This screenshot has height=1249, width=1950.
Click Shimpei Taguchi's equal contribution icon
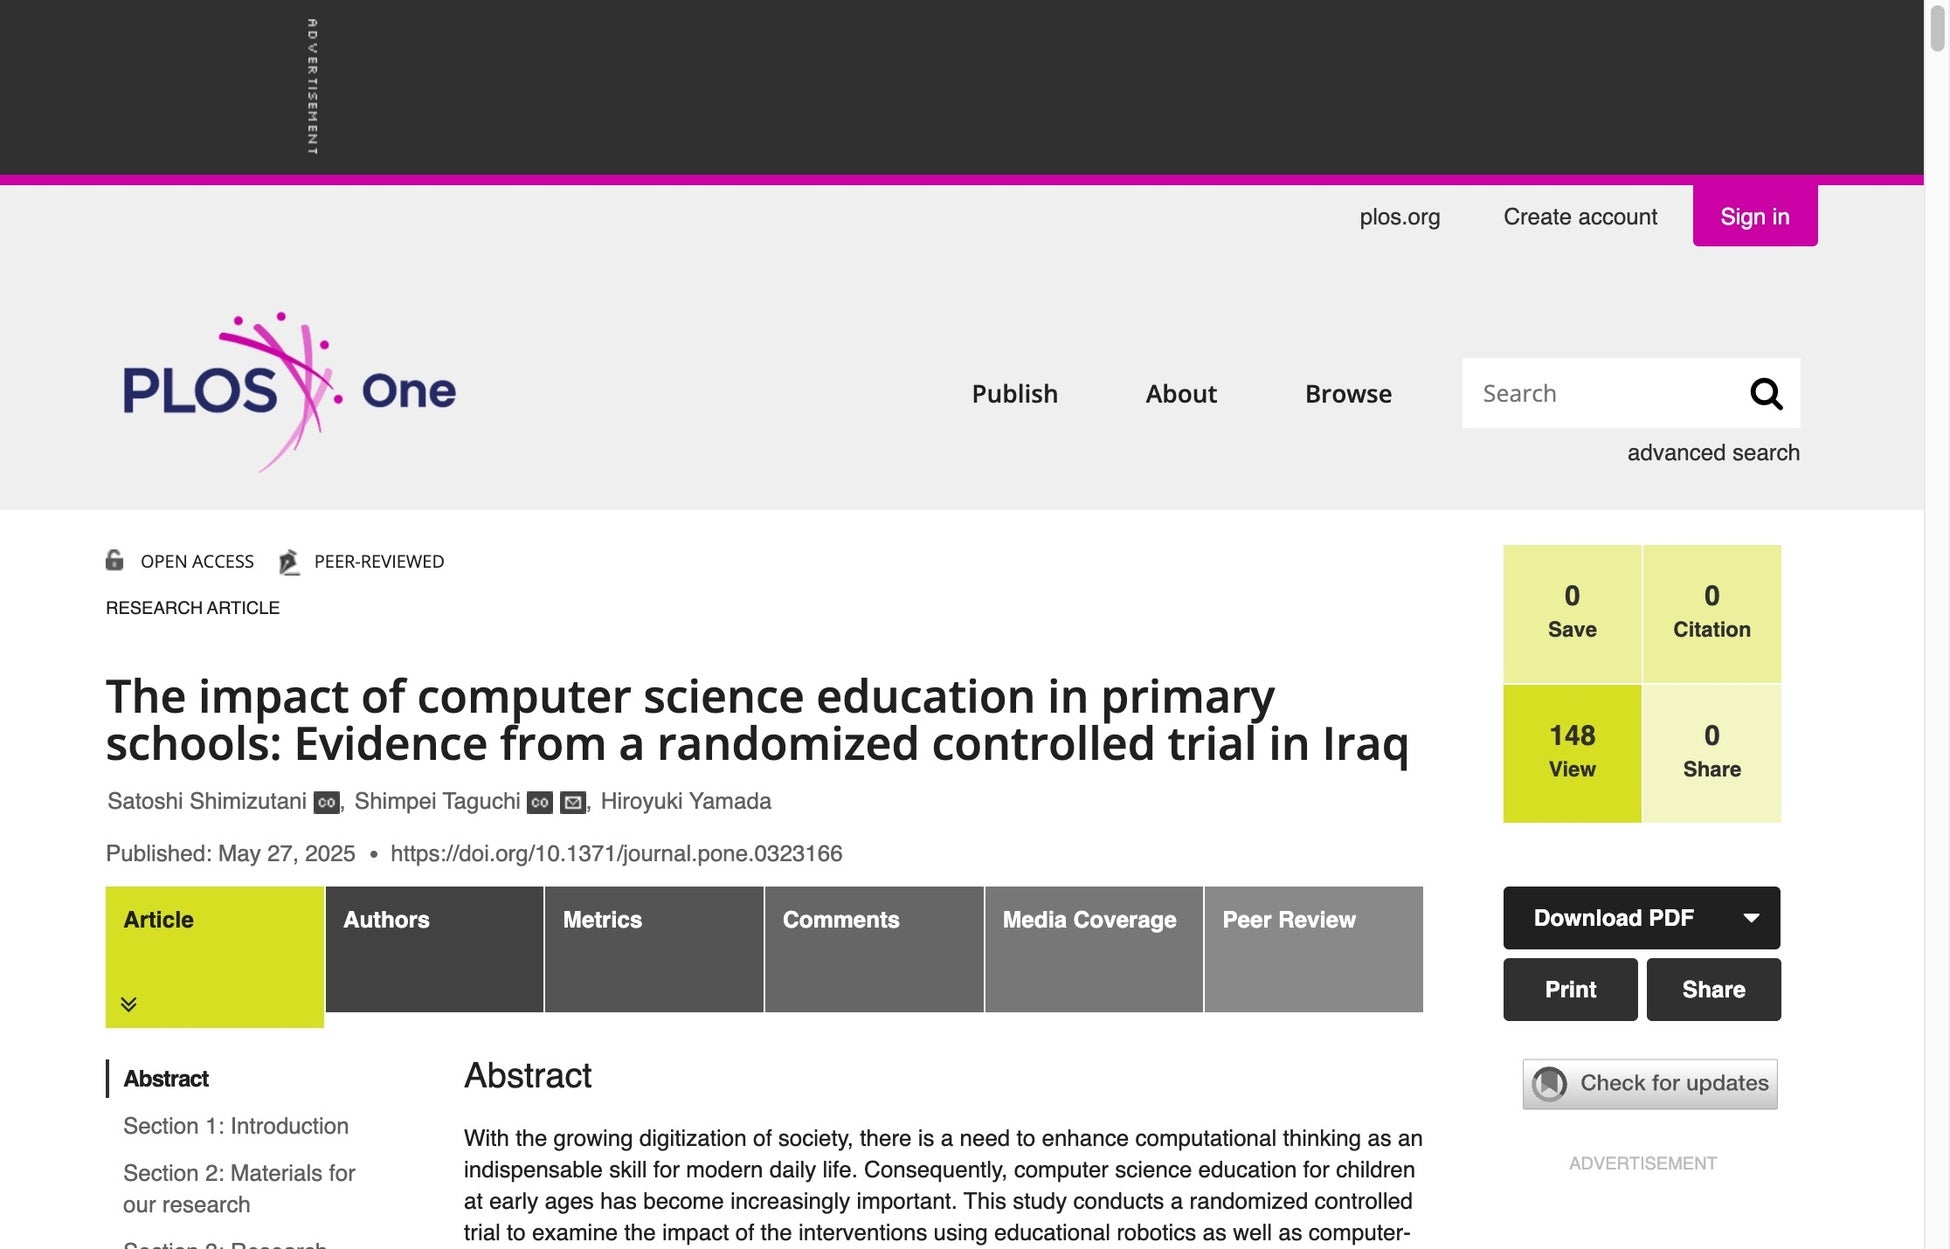540,802
